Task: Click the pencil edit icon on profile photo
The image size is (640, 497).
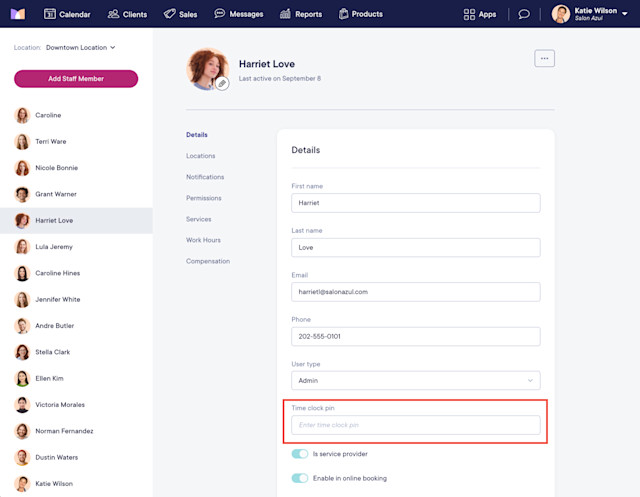Action: [222, 84]
